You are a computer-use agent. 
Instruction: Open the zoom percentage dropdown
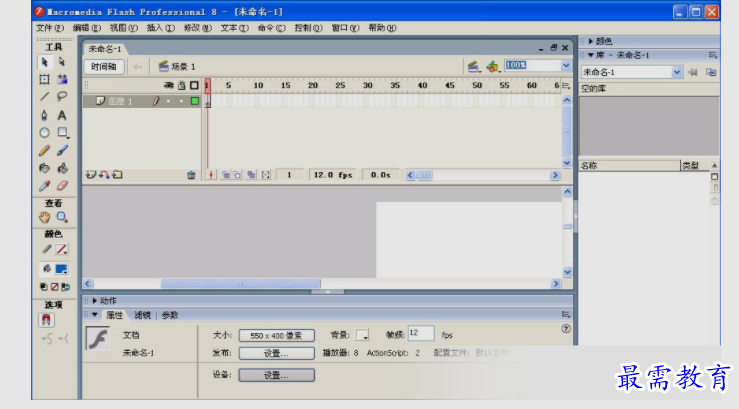coord(566,65)
